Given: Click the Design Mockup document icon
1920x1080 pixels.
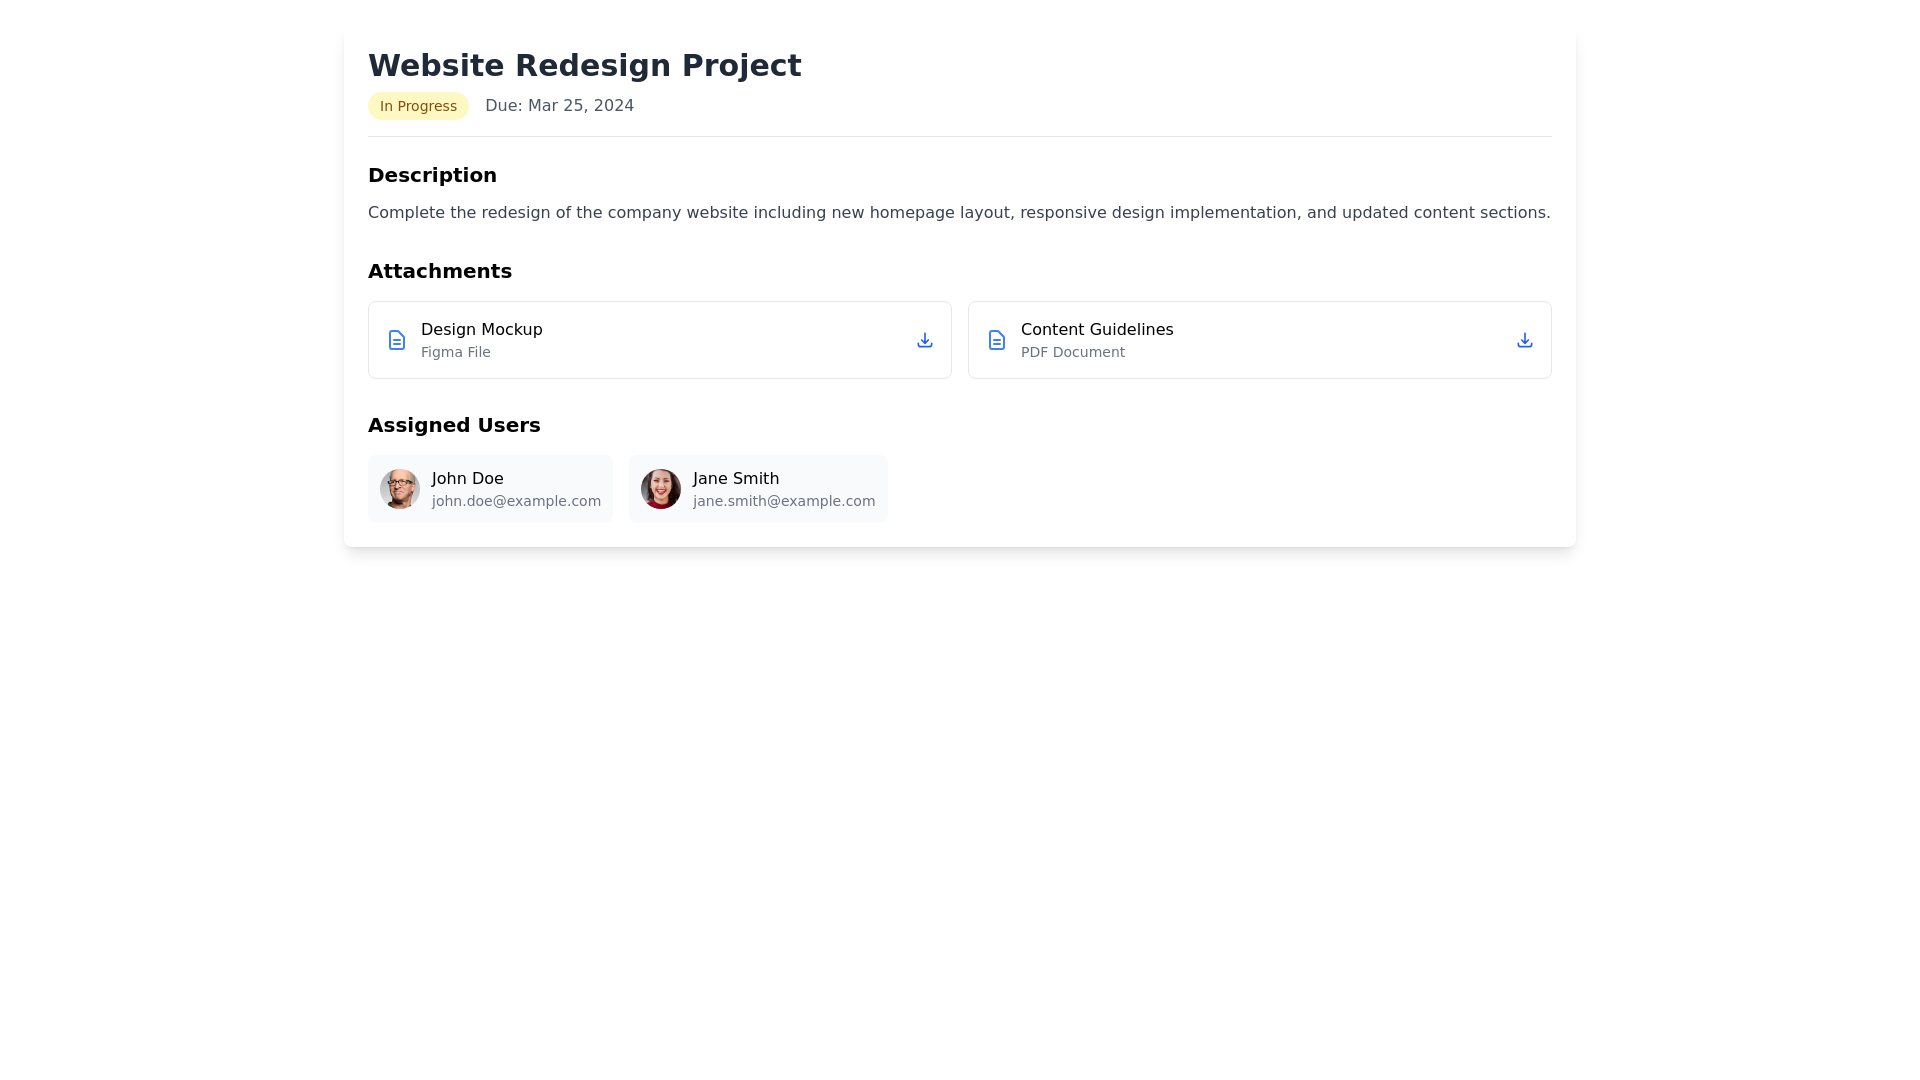Looking at the screenshot, I should 397,340.
